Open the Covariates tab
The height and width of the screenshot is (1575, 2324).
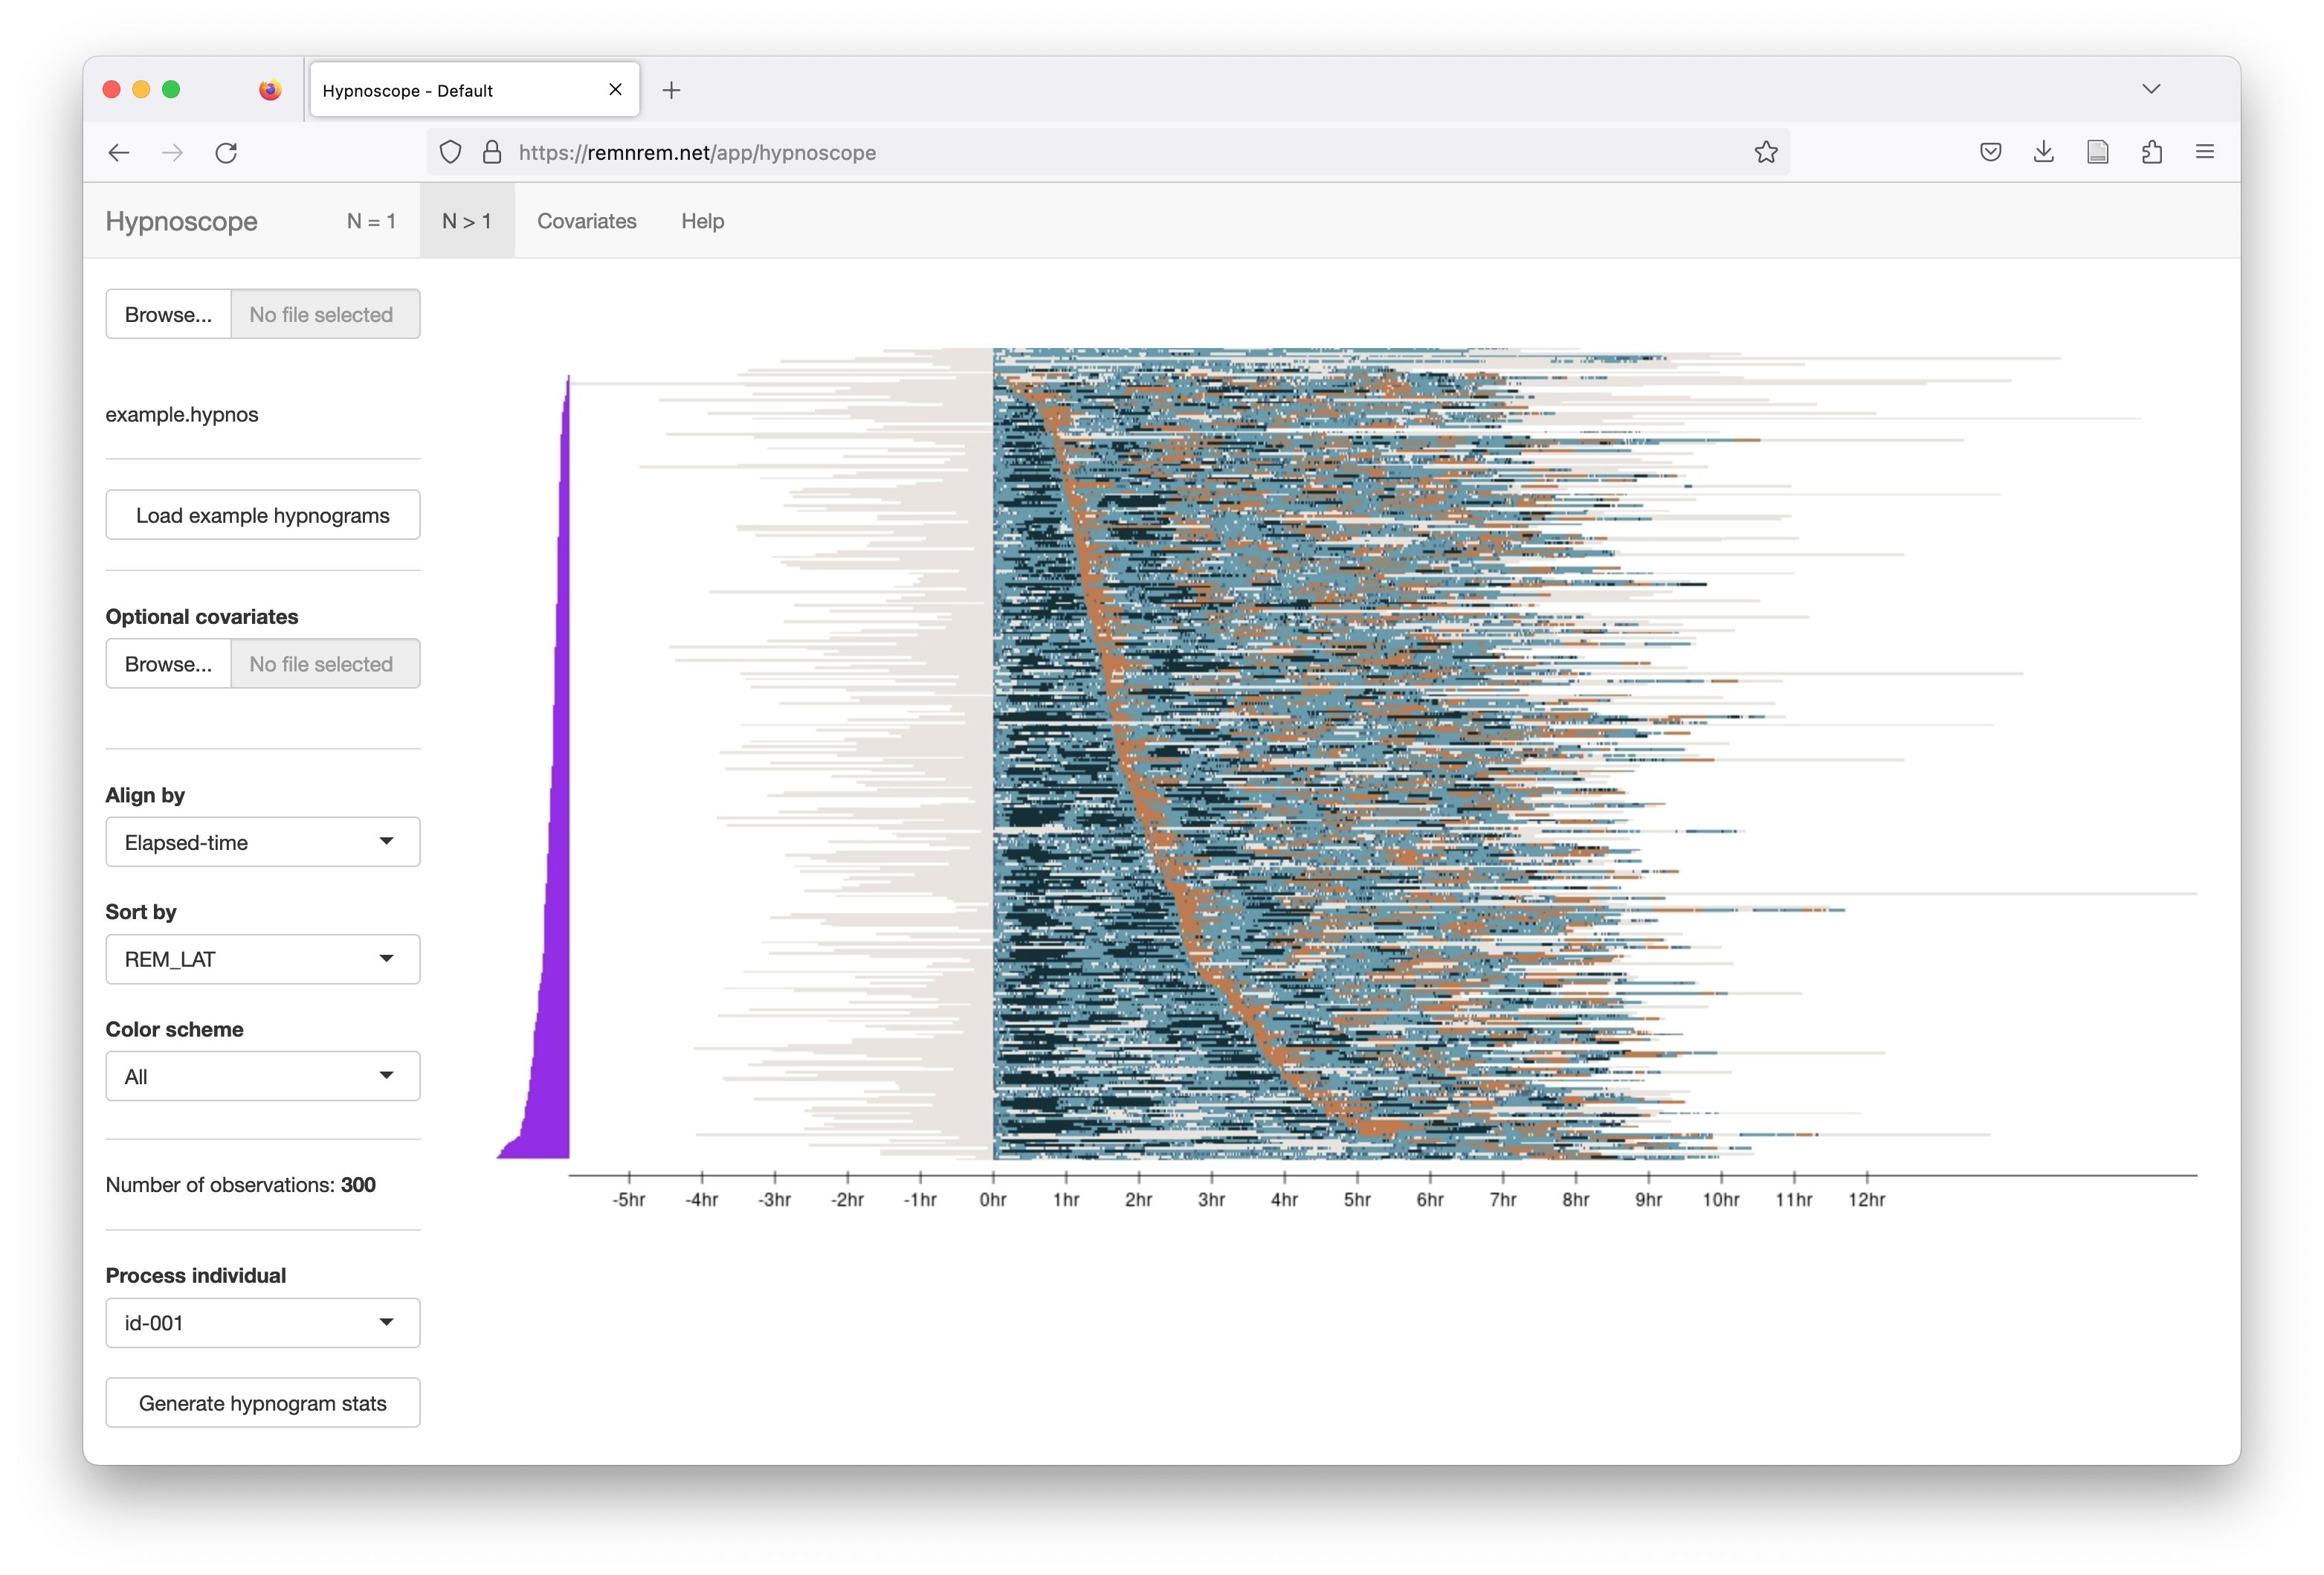pos(587,221)
